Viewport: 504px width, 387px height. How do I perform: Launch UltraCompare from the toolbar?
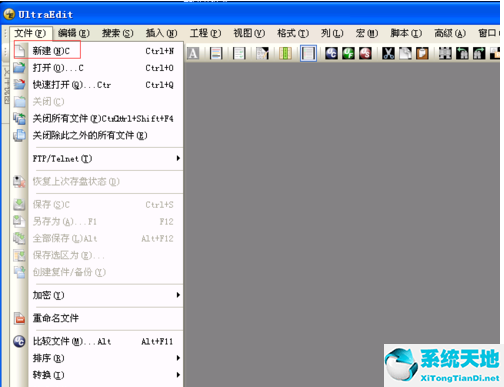(x=331, y=53)
